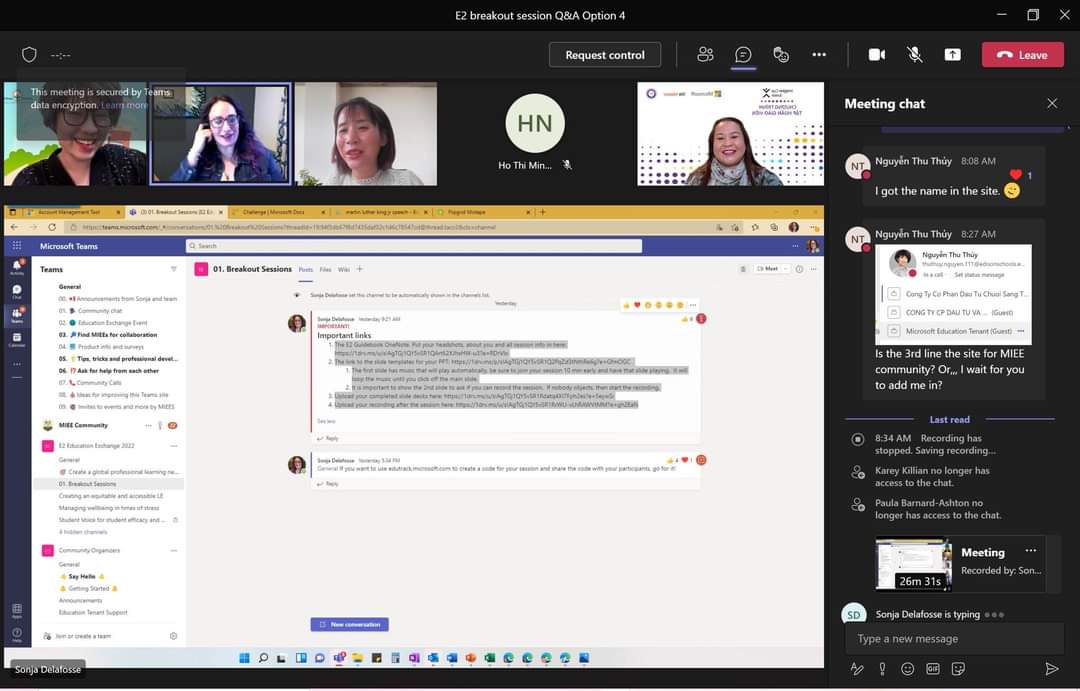Click the heart reaction on 8:08 AM message
Screen dimensions: 1080x691
click(x=1015, y=175)
